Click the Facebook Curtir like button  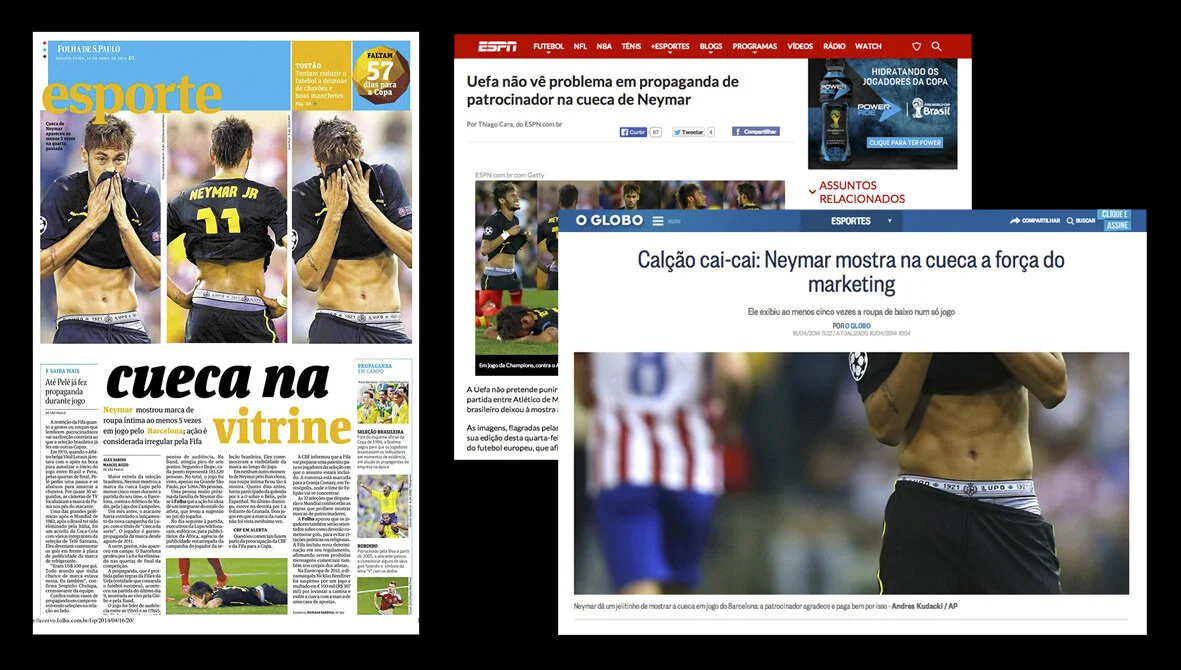click(633, 132)
